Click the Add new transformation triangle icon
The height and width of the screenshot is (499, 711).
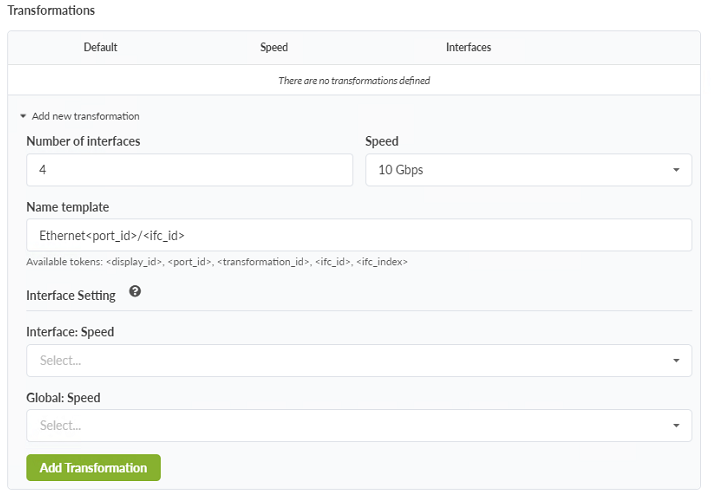tap(23, 116)
